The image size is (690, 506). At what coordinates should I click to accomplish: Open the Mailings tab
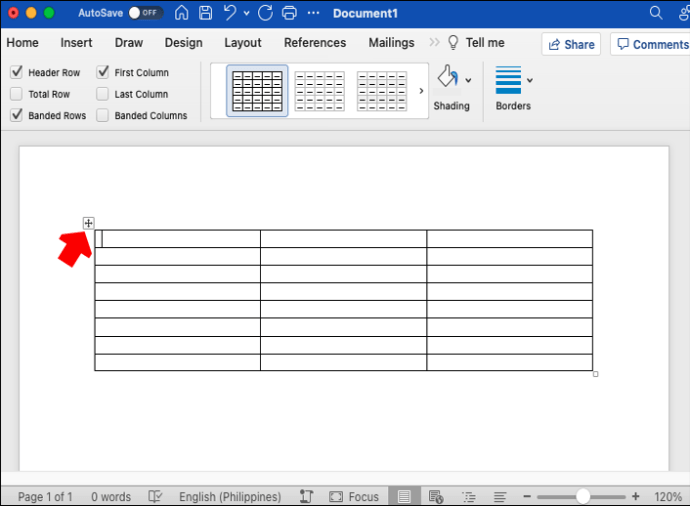pyautogui.click(x=392, y=43)
